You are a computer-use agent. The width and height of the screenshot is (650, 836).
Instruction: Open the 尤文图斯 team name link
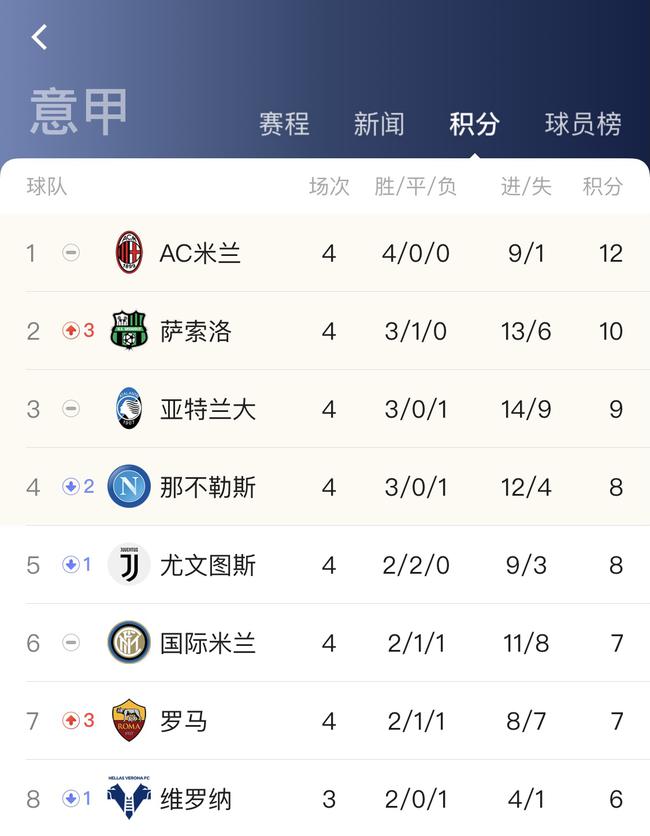pyautogui.click(x=208, y=565)
